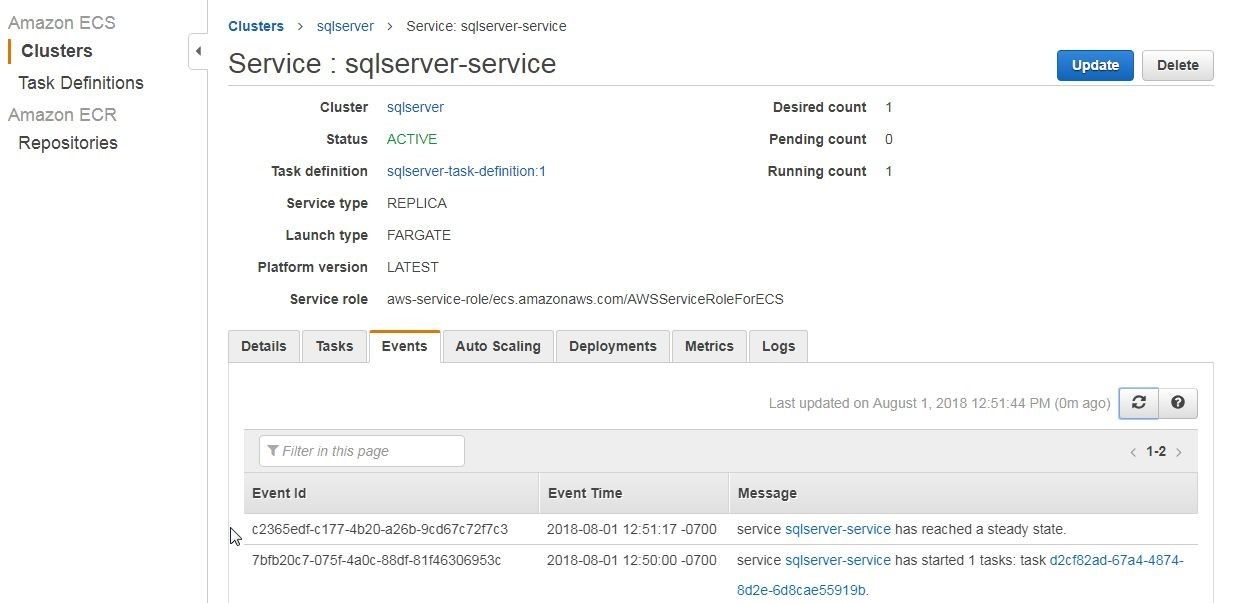Click the Service : sqlserver-service heading
The image size is (1241, 603).
392,63
